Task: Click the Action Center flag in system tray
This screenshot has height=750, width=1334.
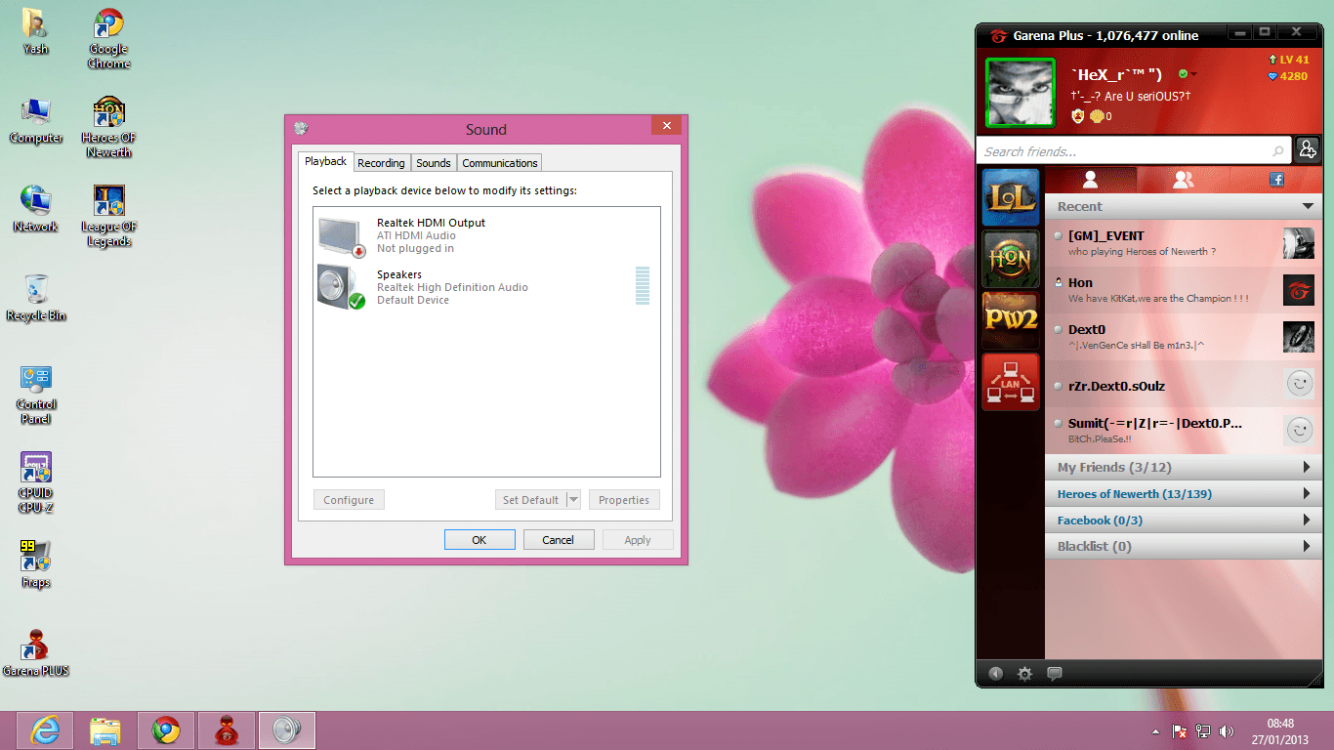Action: pyautogui.click(x=1180, y=732)
